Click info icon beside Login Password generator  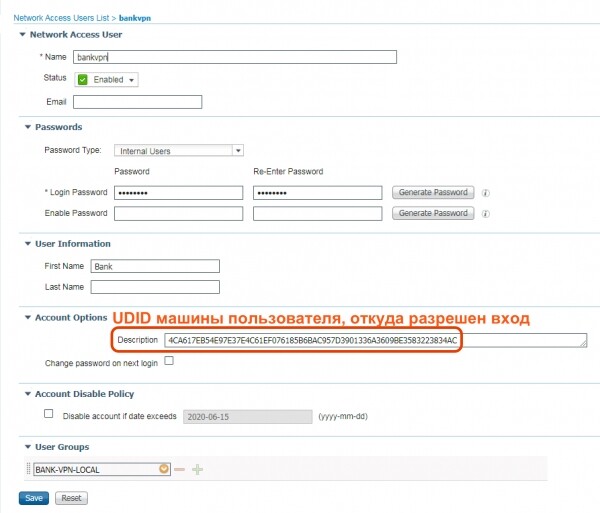tap(486, 193)
